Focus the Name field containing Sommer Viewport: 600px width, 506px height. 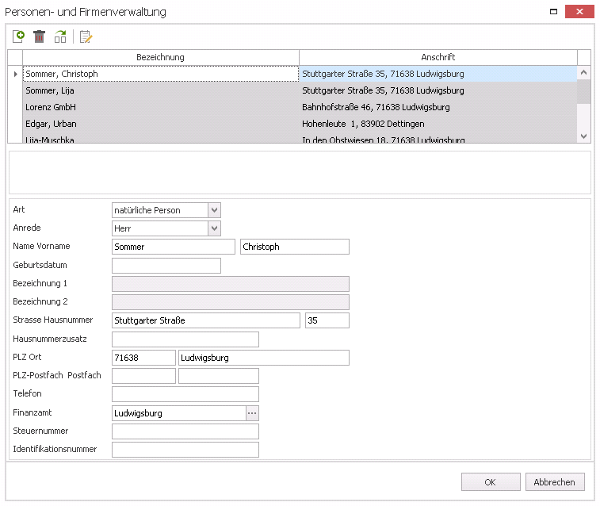[x=173, y=247]
